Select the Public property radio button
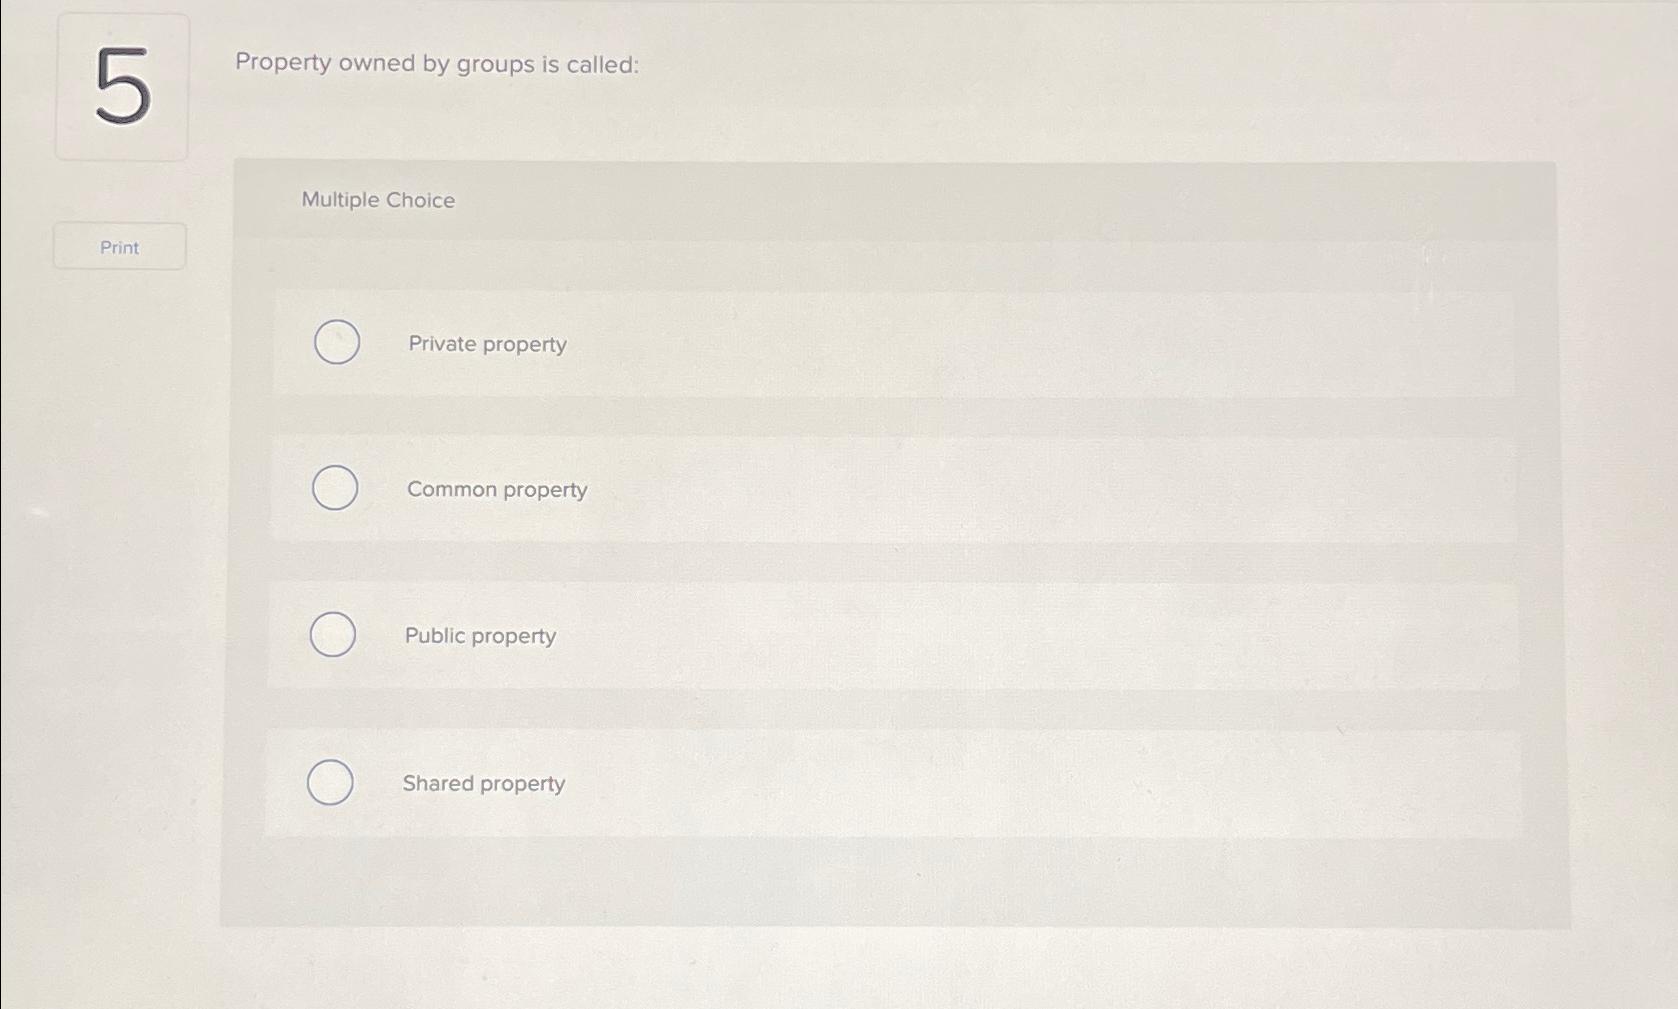1678x1009 pixels. click(333, 634)
